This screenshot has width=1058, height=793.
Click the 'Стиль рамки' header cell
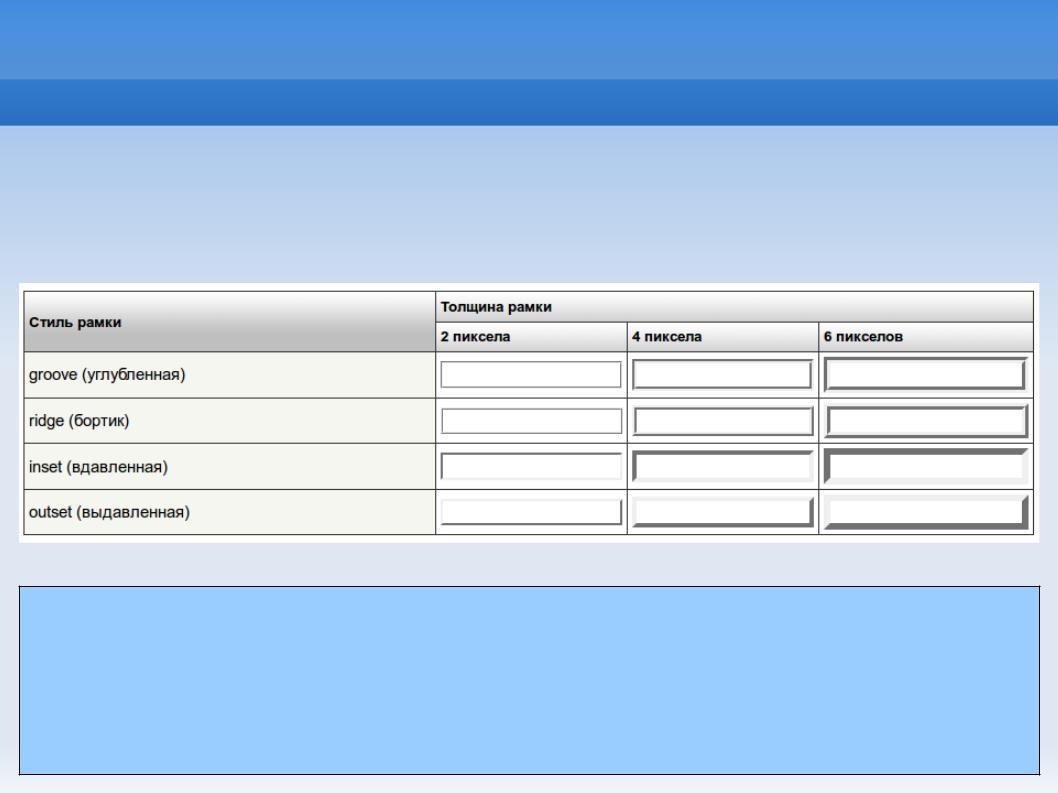tap(229, 322)
